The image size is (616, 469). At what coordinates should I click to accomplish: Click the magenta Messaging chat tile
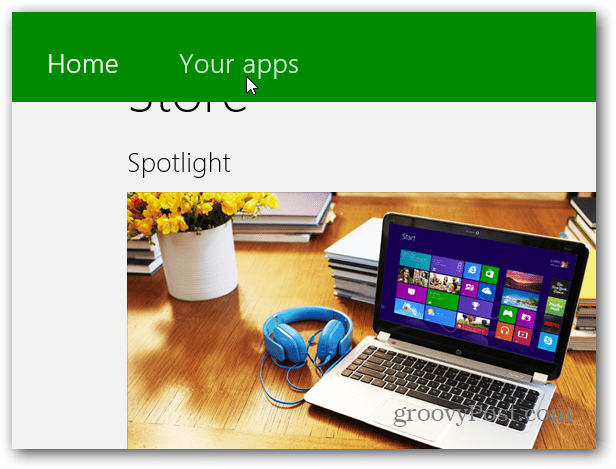(x=411, y=292)
